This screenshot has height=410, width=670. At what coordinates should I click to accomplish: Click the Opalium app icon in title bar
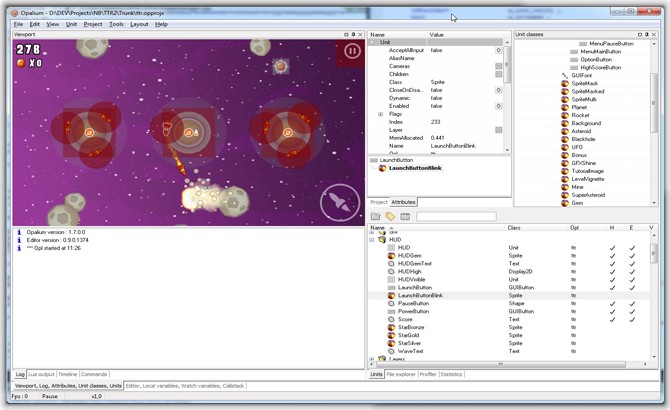pyautogui.click(x=14, y=13)
